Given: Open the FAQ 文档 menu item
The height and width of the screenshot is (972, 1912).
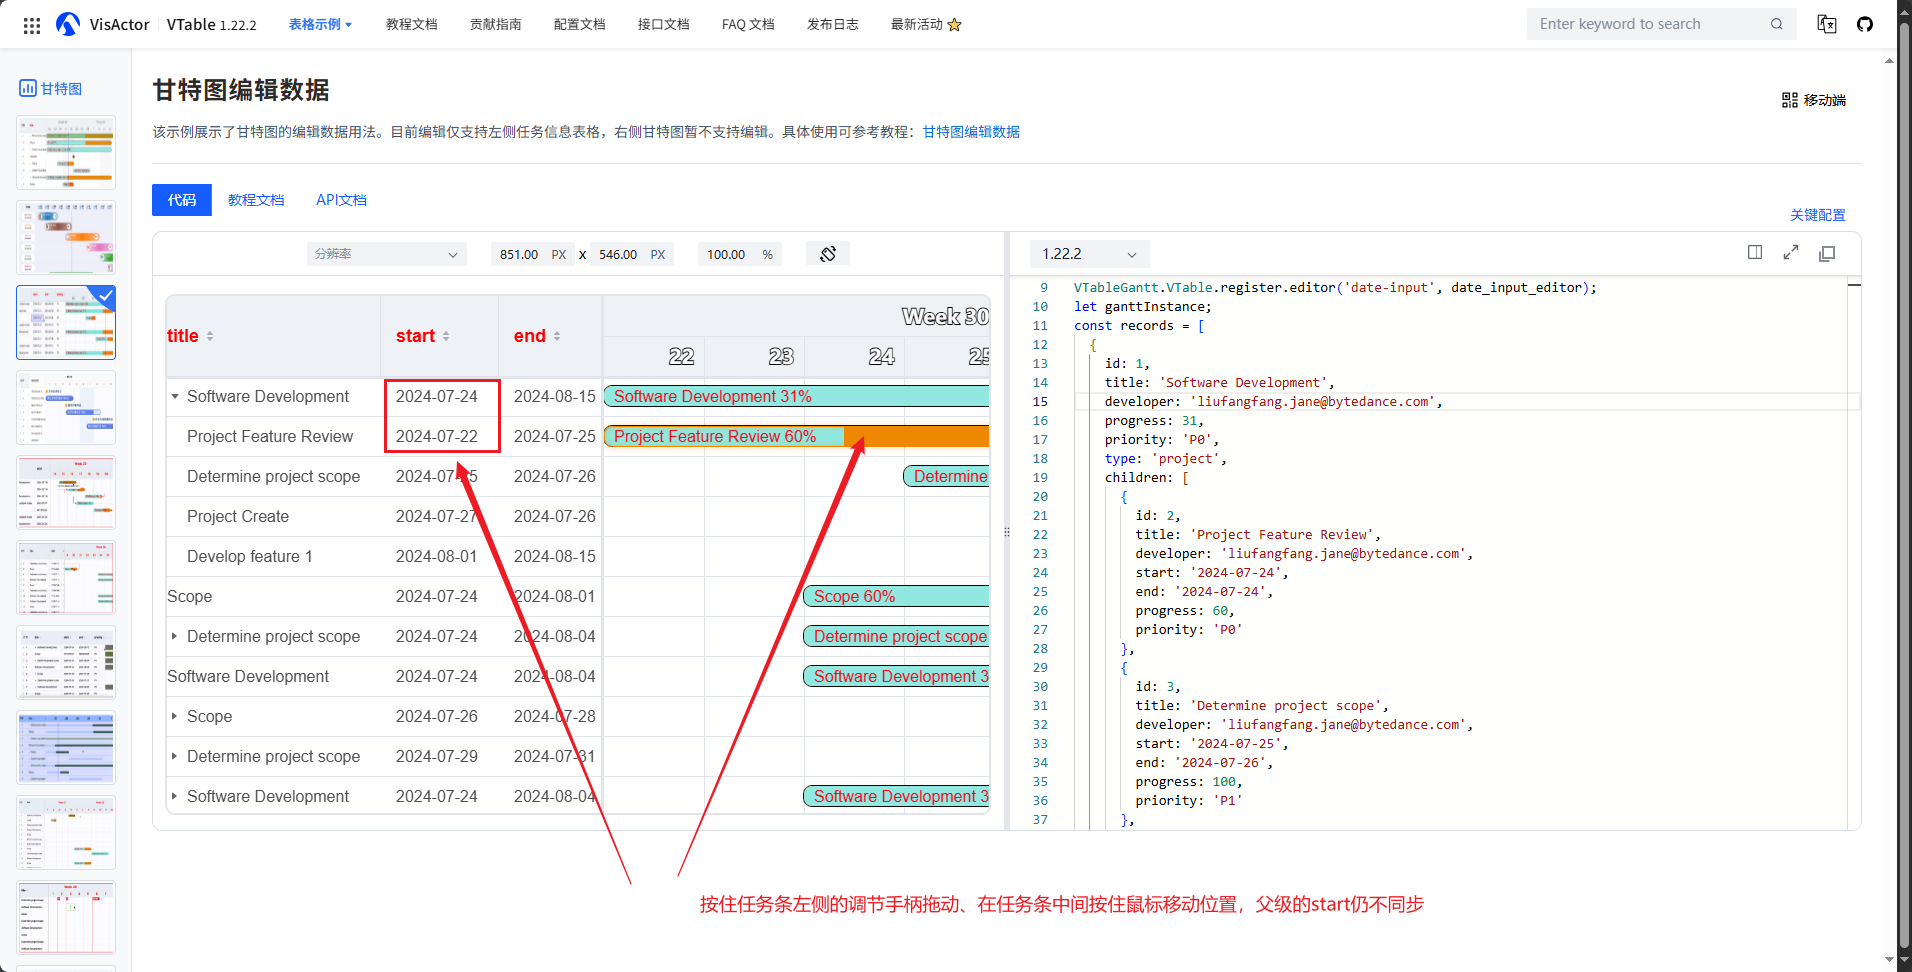Looking at the screenshot, I should 748,24.
